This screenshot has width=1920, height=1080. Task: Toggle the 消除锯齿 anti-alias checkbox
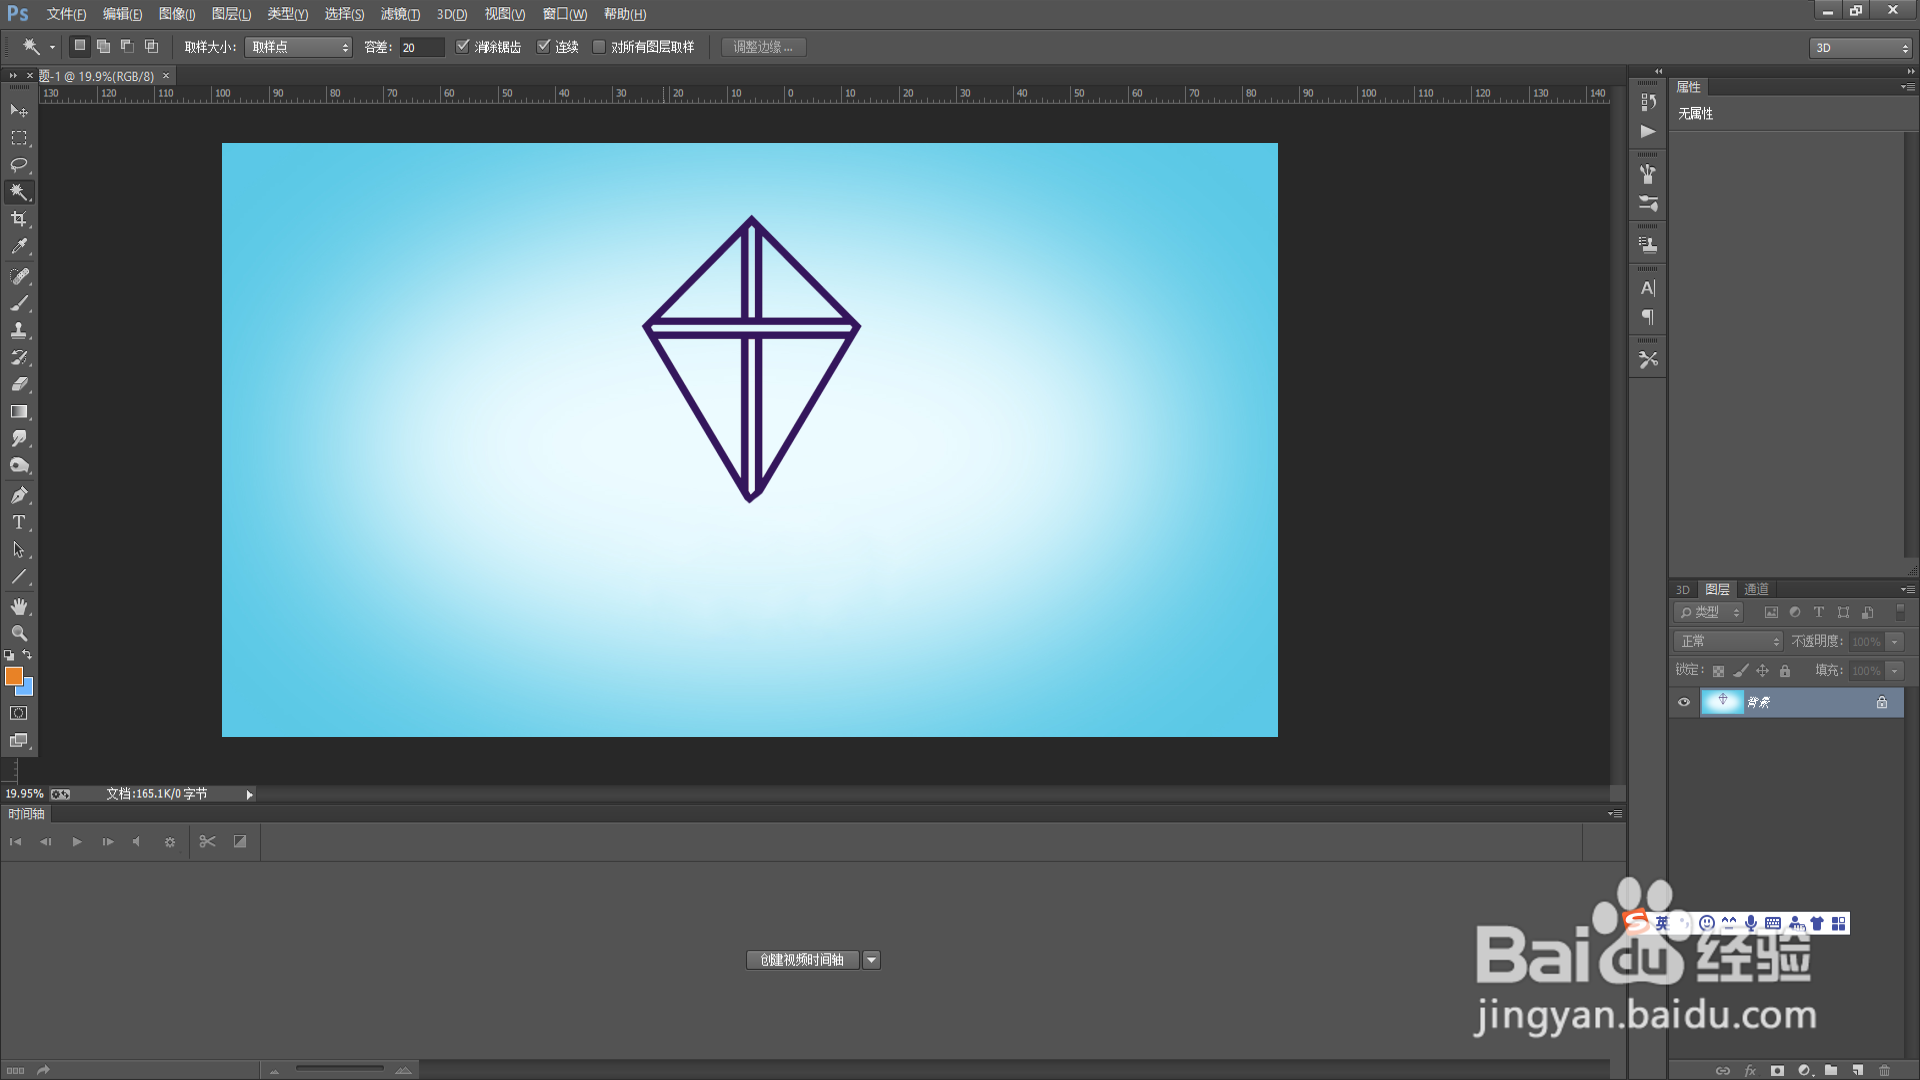pos(463,47)
